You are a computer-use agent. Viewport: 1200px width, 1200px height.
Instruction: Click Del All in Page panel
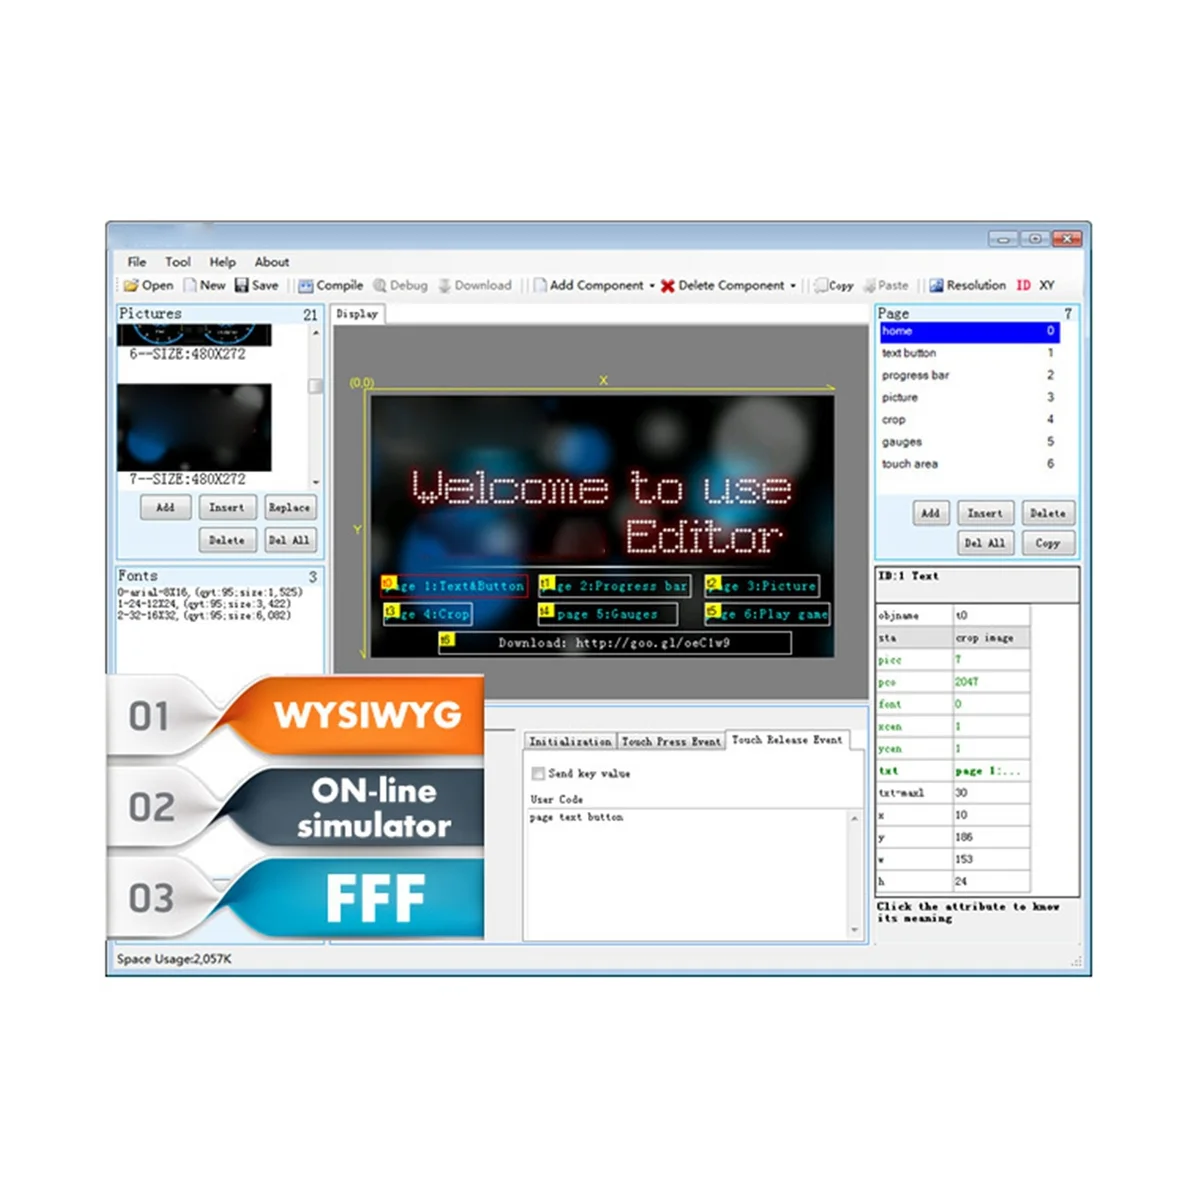click(985, 543)
